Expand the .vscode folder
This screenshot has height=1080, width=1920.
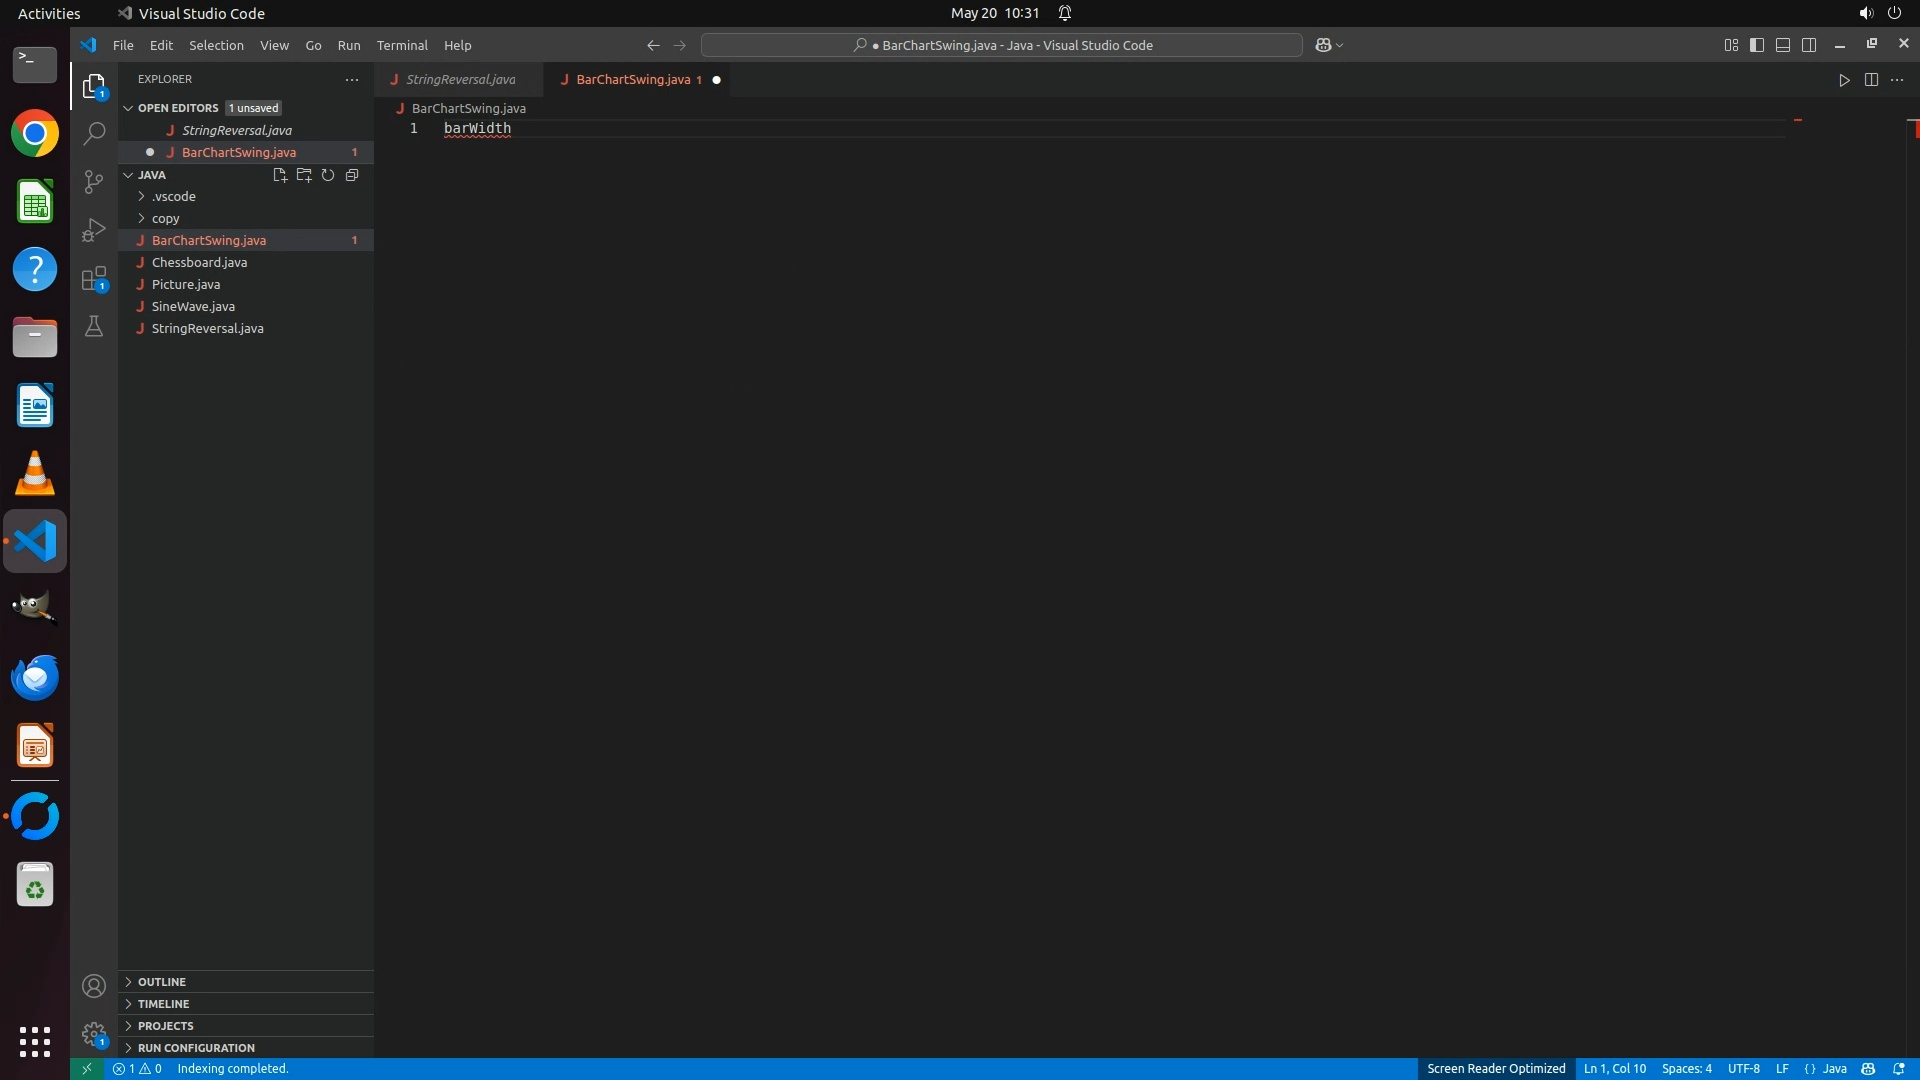pyautogui.click(x=174, y=197)
